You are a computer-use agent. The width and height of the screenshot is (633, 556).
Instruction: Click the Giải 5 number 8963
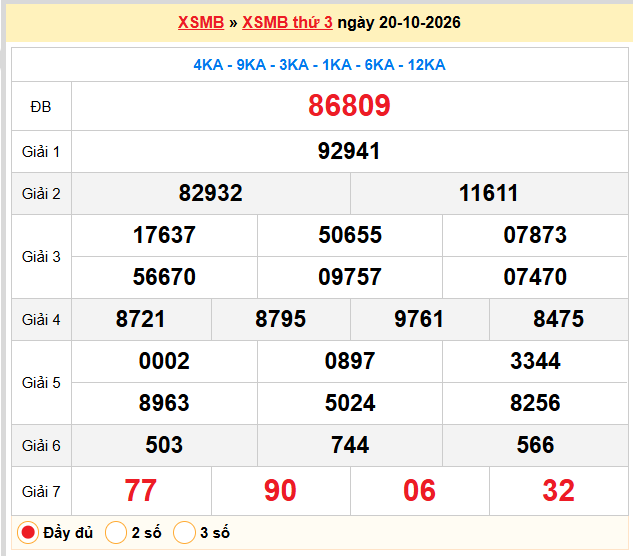point(164,403)
